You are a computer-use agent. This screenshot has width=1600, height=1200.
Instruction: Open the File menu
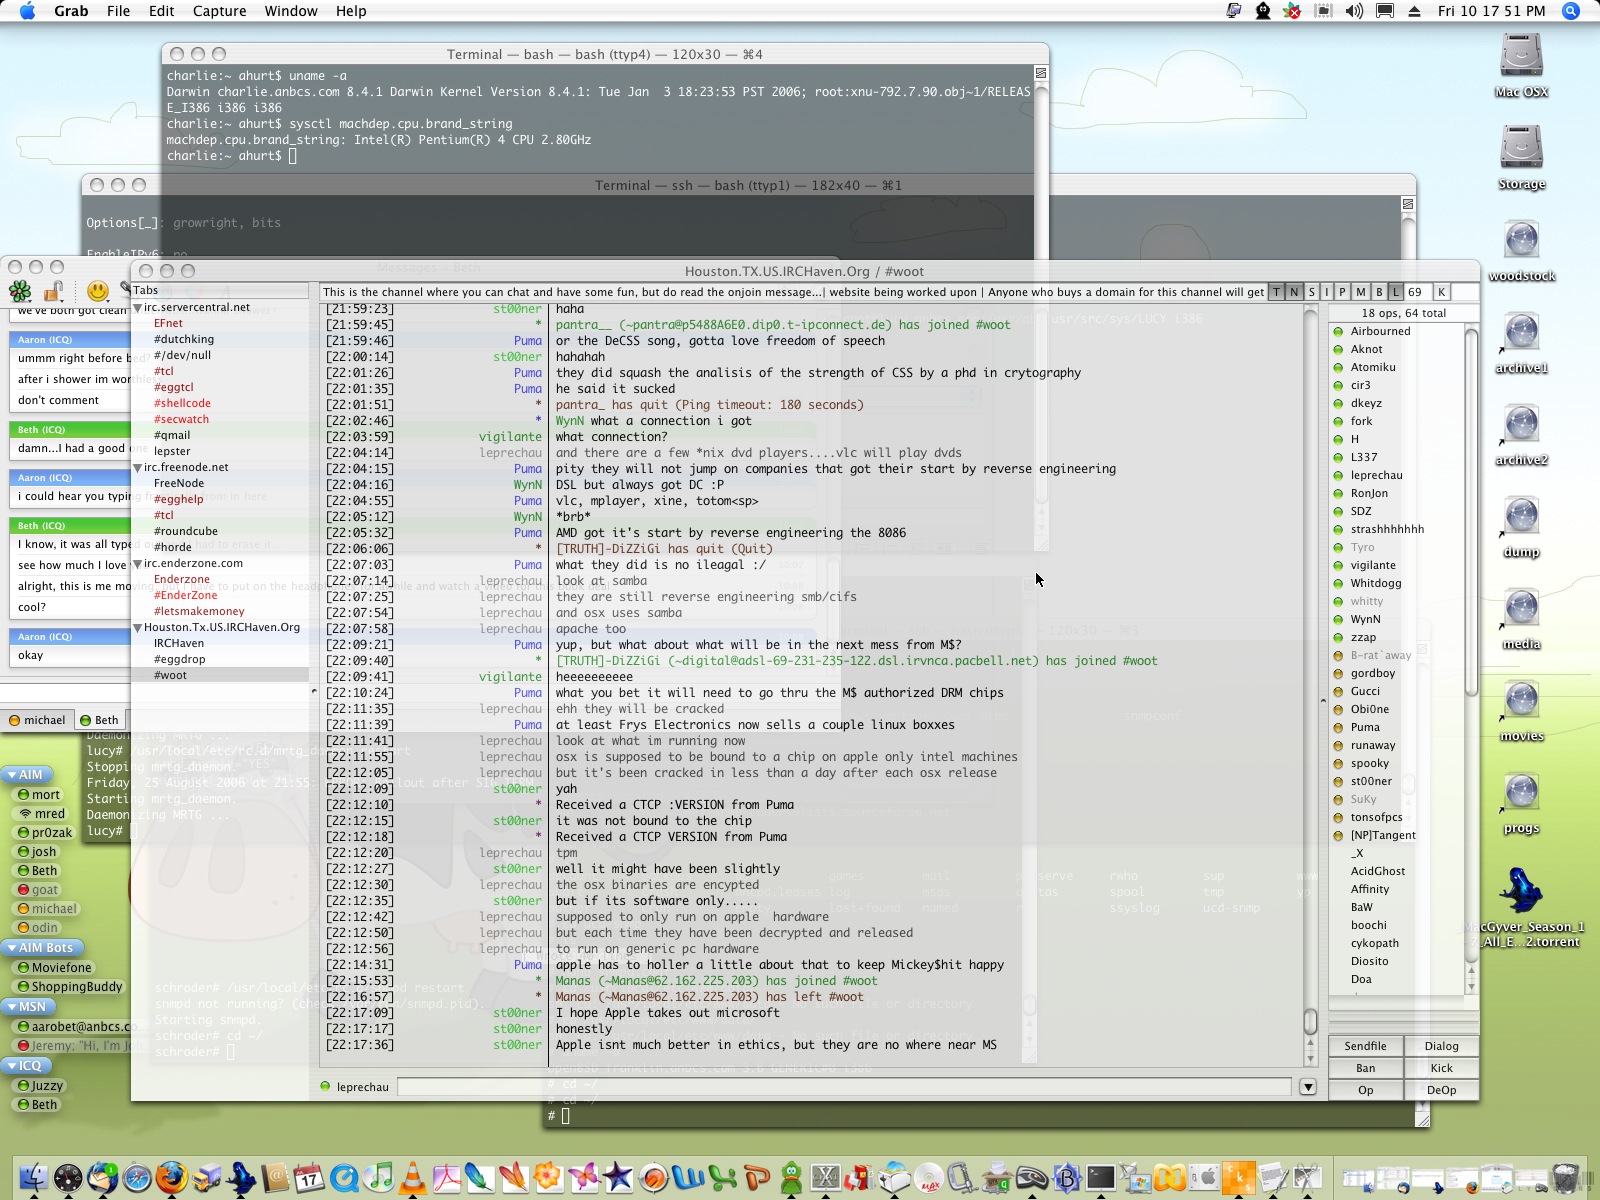click(x=118, y=11)
